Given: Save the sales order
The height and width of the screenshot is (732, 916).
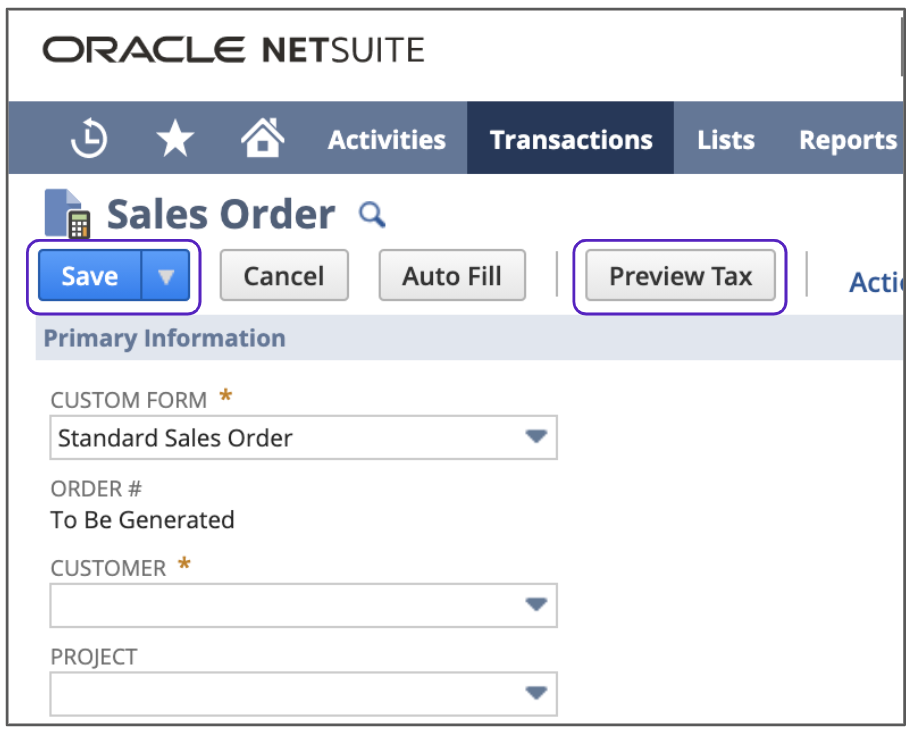Looking at the screenshot, I should point(90,276).
